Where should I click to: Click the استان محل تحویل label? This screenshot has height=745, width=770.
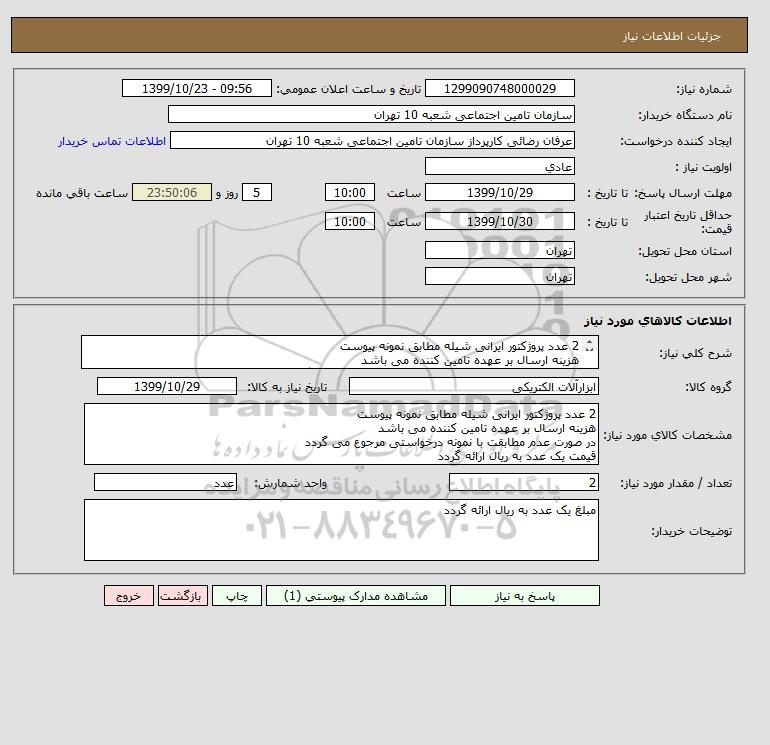pyautogui.click(x=685, y=251)
